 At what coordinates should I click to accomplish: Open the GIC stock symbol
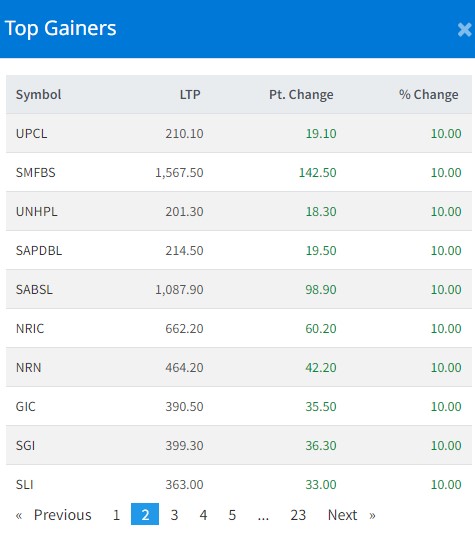[x=25, y=407]
